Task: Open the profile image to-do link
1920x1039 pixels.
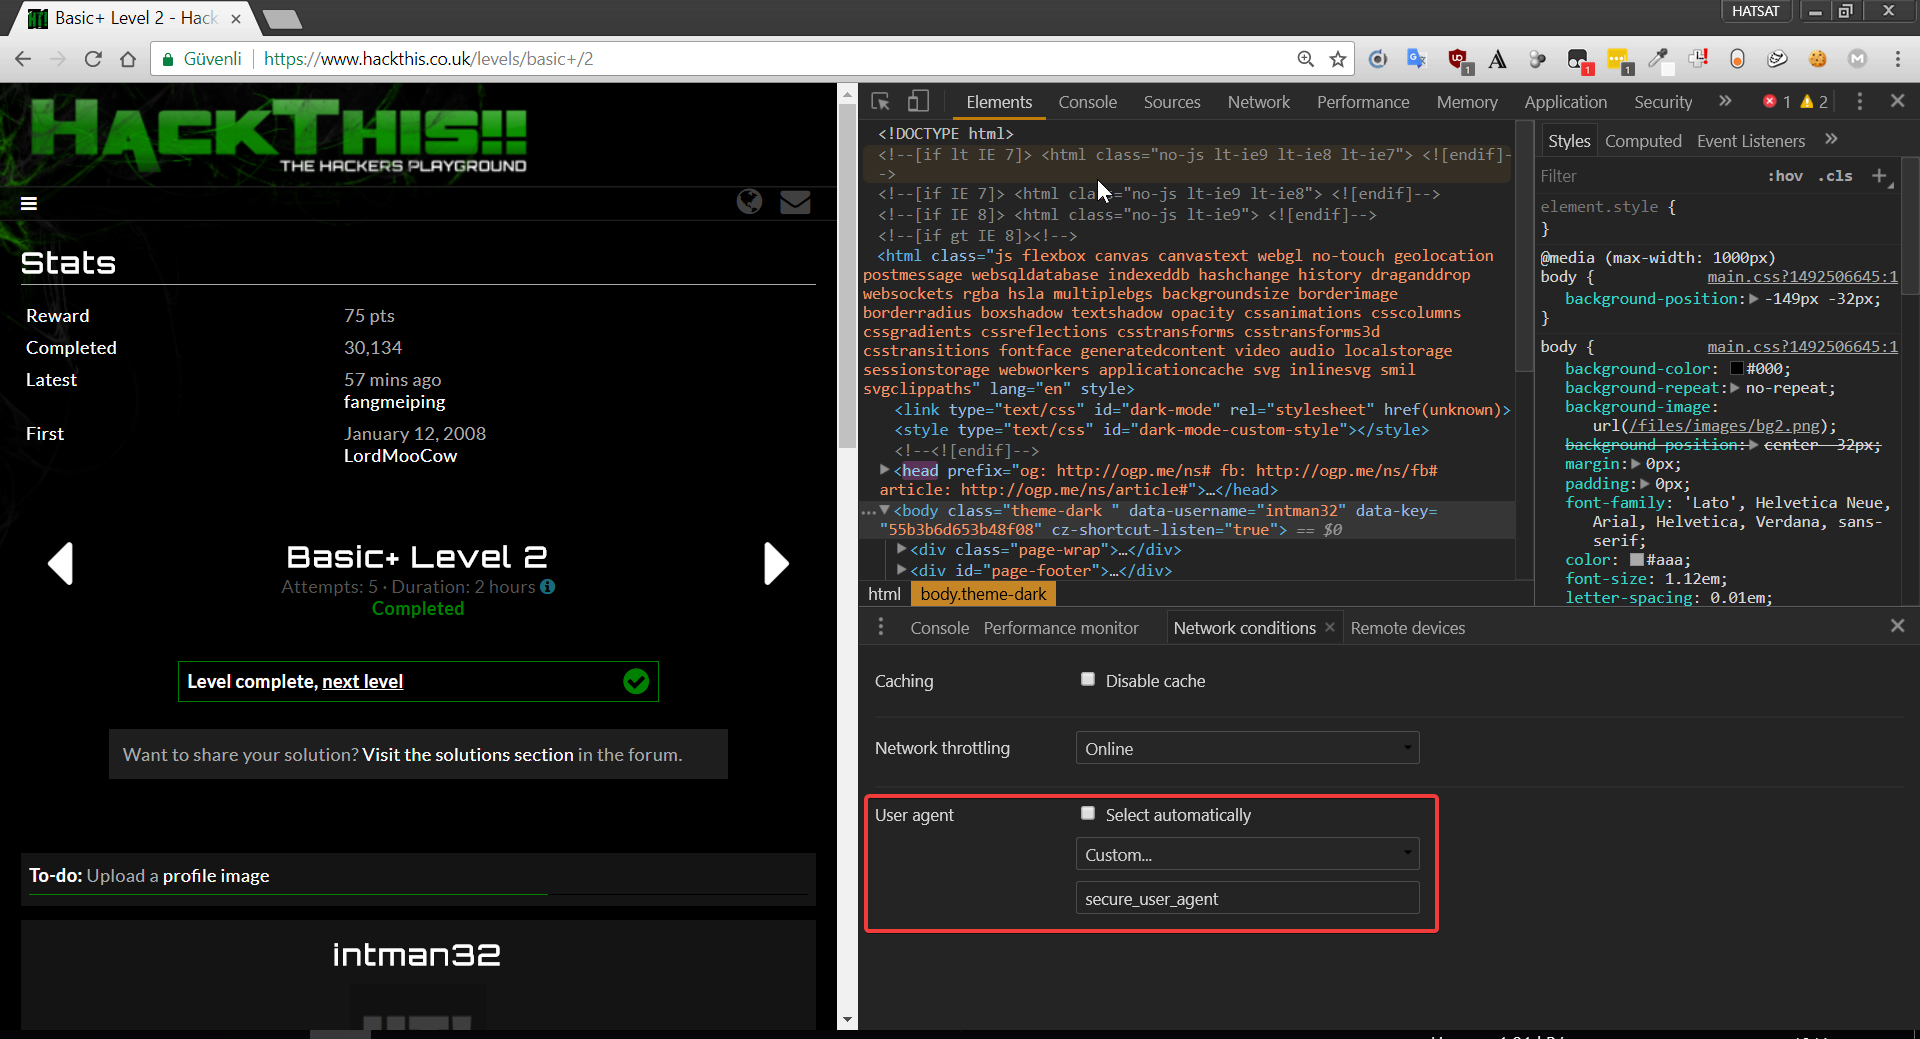Action: coord(216,876)
